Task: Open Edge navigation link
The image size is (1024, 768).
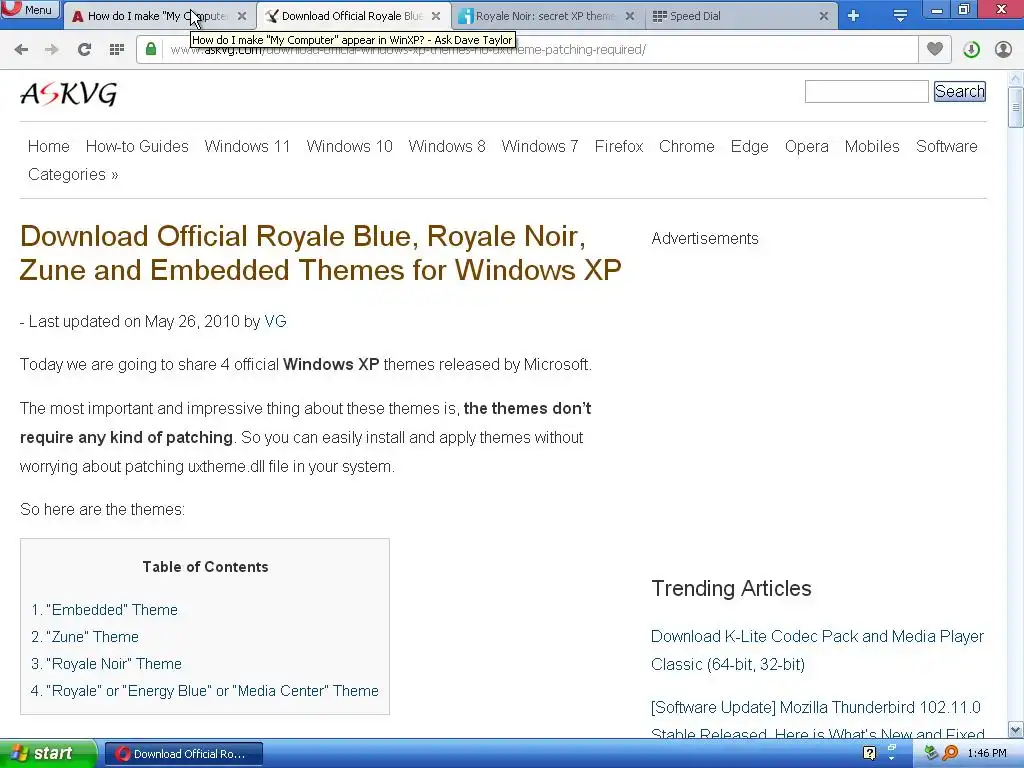Action: coord(749,146)
